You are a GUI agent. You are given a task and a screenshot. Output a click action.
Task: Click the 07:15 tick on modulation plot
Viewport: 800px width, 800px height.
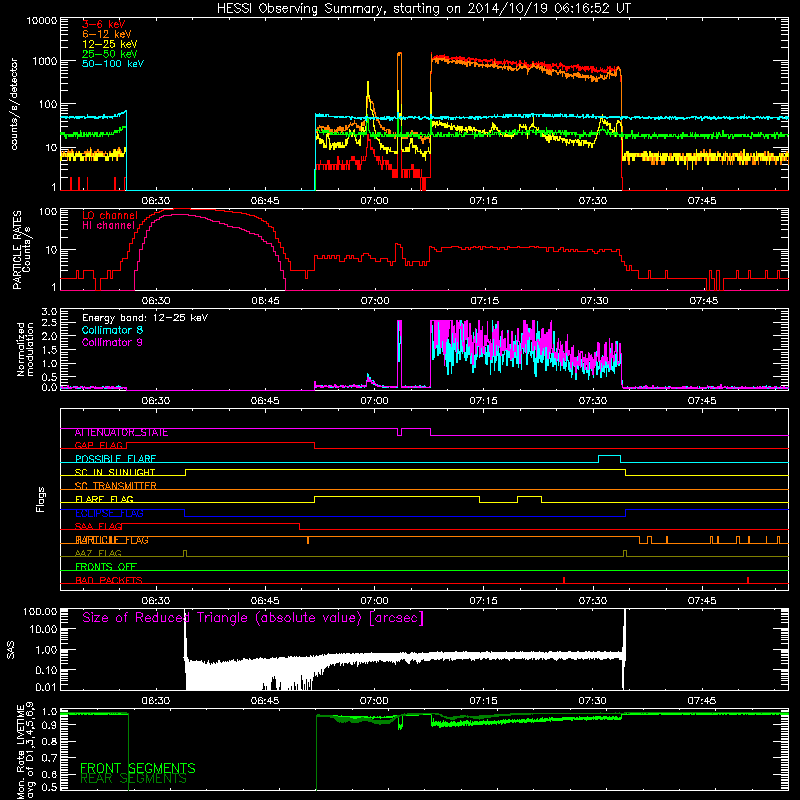(483, 401)
